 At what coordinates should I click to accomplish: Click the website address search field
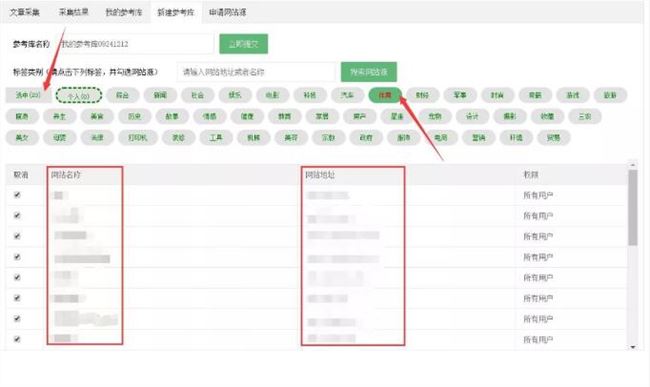pyautogui.click(x=256, y=72)
